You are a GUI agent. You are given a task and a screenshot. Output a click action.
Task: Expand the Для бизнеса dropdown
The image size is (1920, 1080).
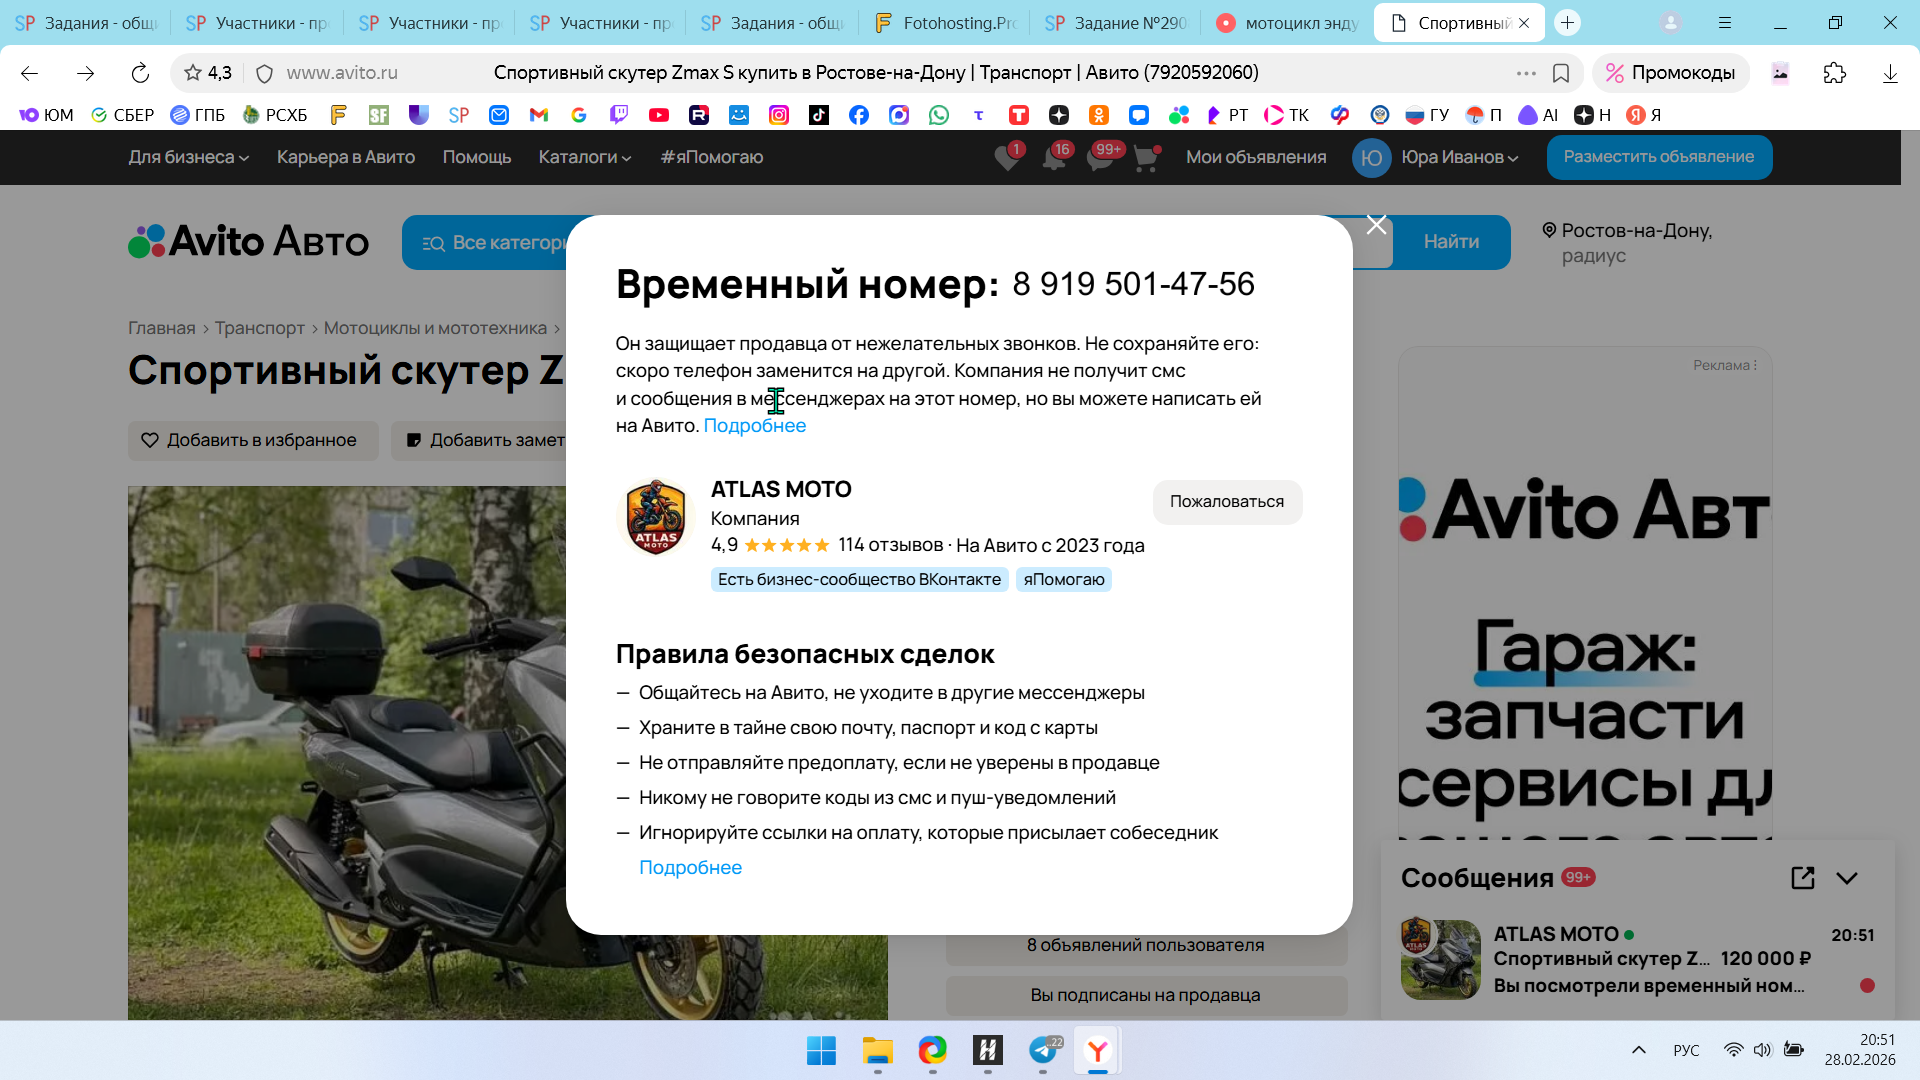[188, 157]
